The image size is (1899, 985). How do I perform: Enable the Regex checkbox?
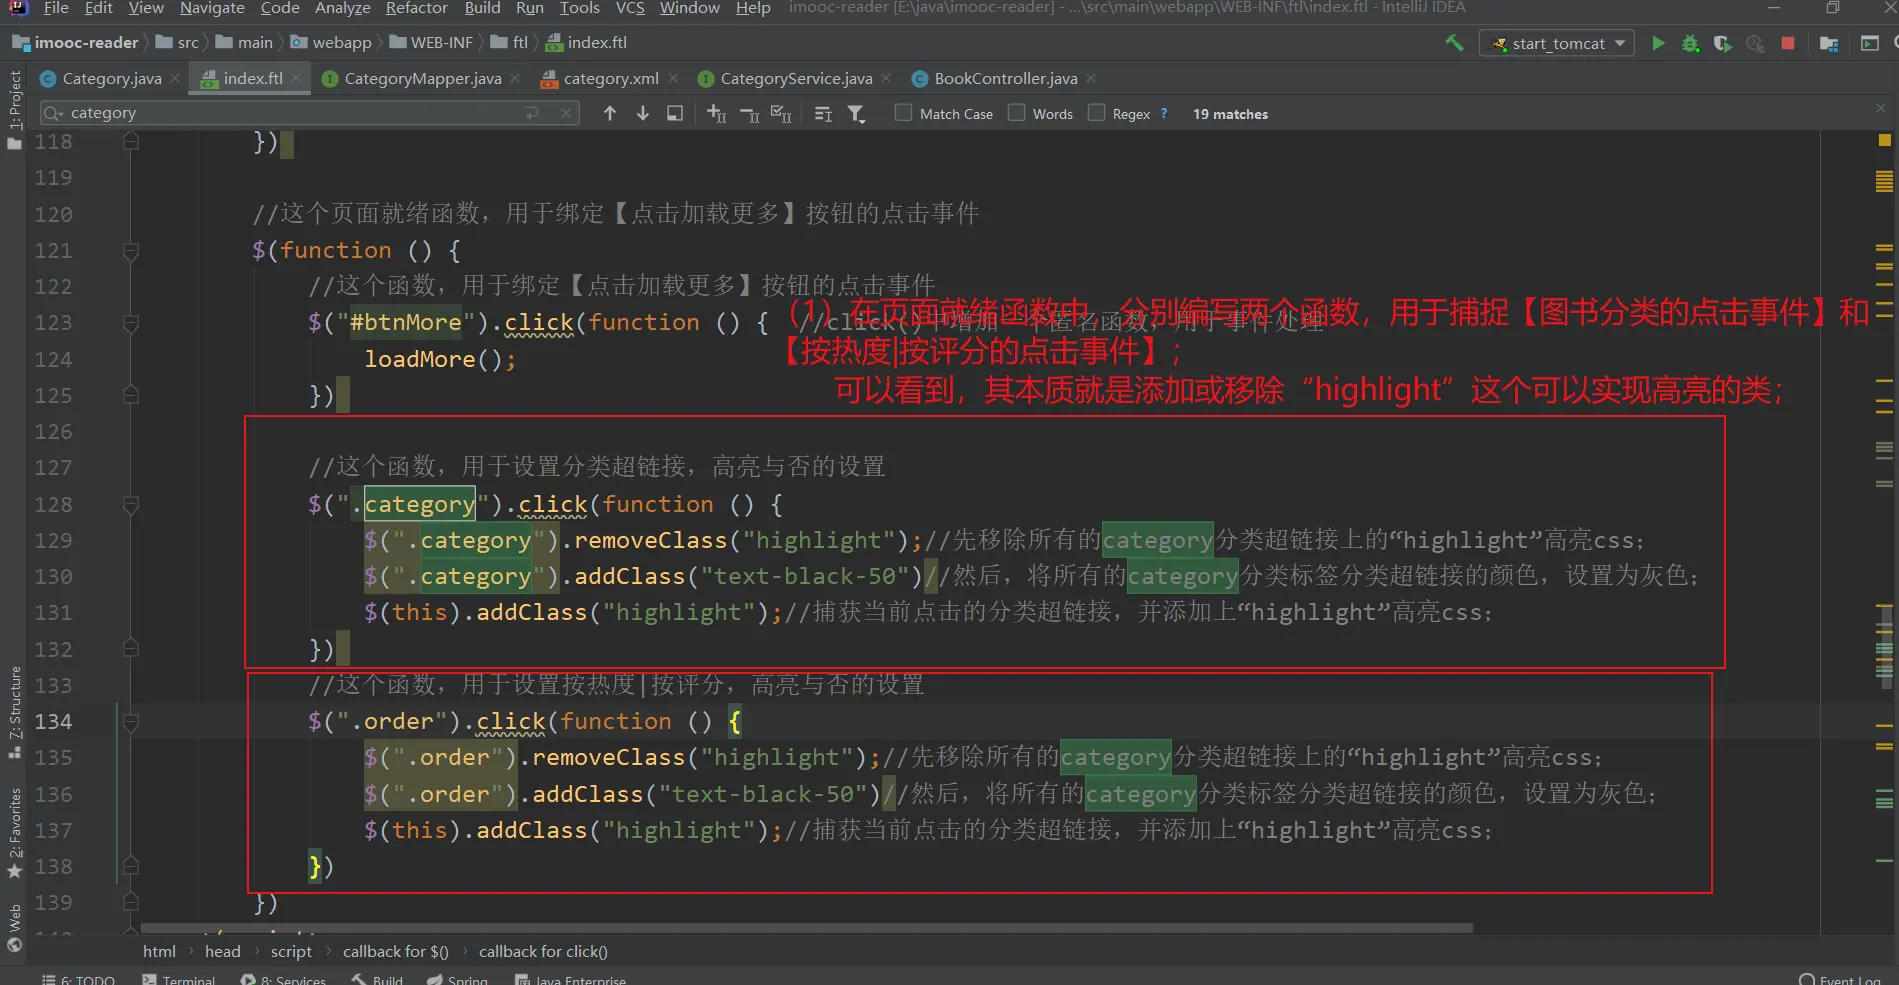[1097, 113]
